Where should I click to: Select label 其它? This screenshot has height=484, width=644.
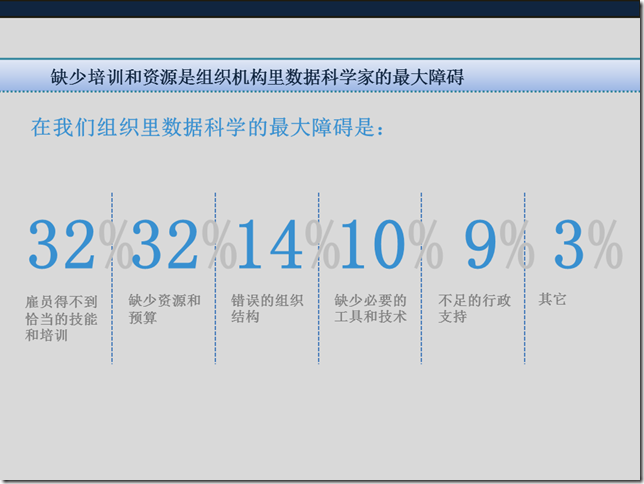(x=552, y=299)
